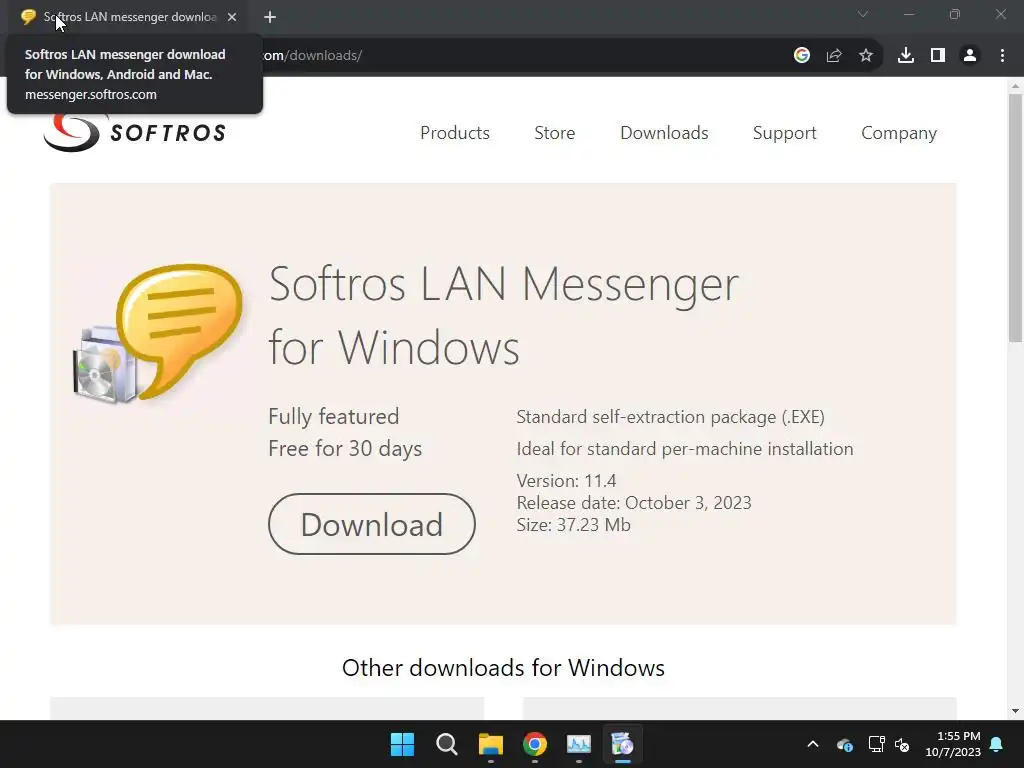Open Windows taskbar Search
The width and height of the screenshot is (1024, 768).
click(447, 744)
